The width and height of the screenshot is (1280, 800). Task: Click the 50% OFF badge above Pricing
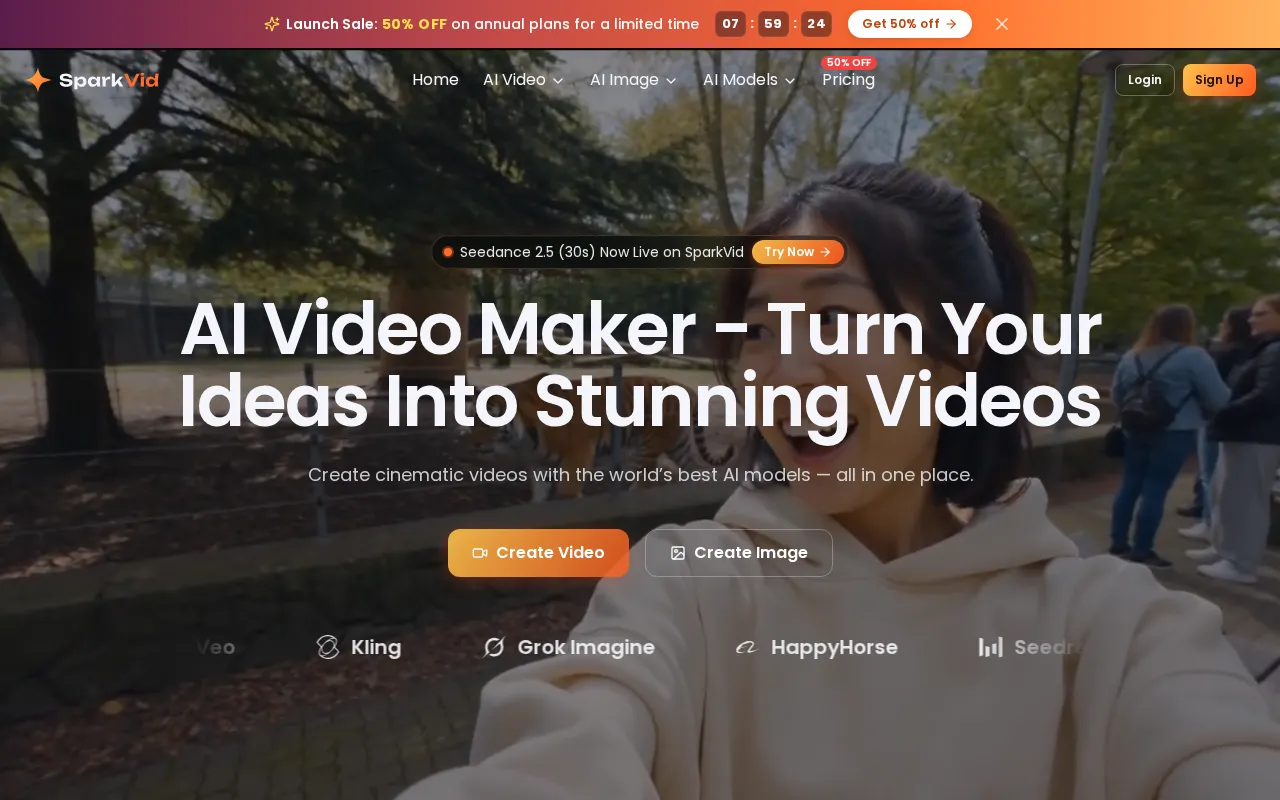[x=849, y=63]
